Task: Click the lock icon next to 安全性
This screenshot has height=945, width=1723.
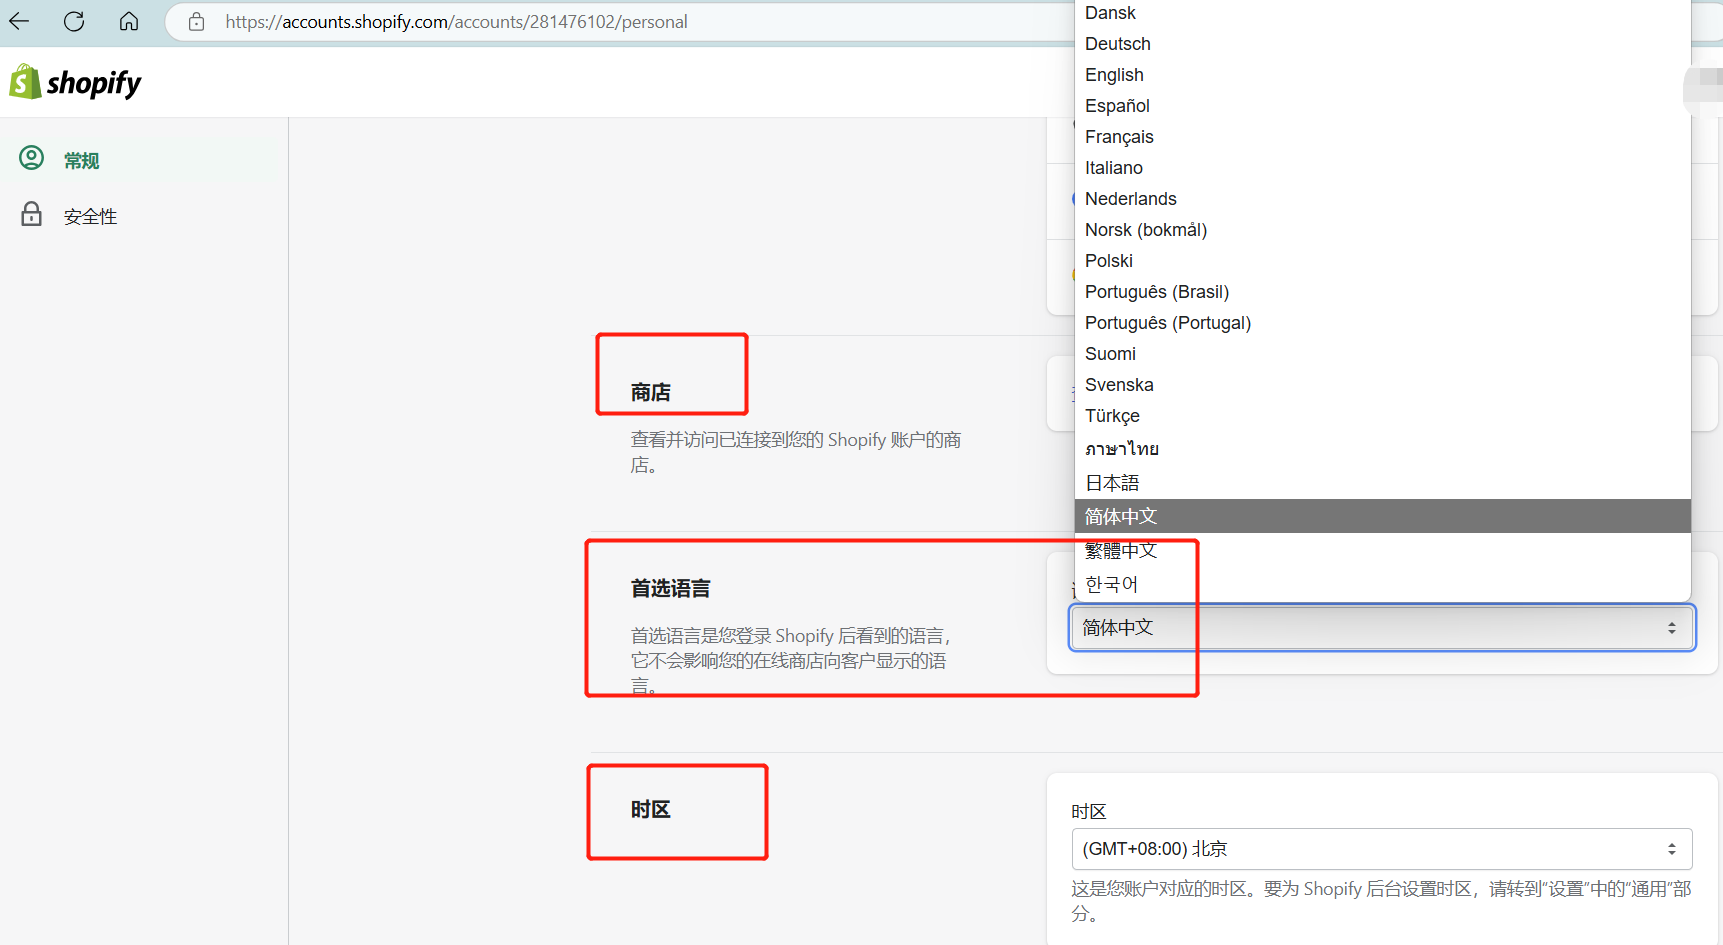Action: click(x=31, y=214)
